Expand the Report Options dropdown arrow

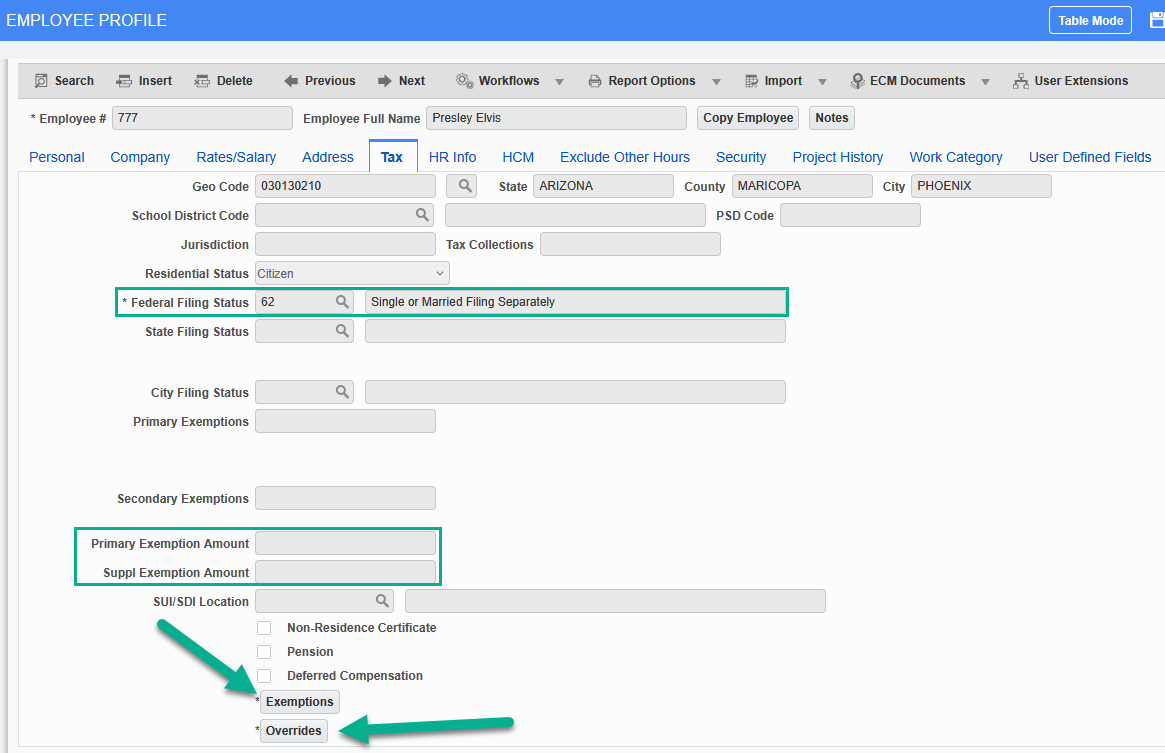[716, 82]
